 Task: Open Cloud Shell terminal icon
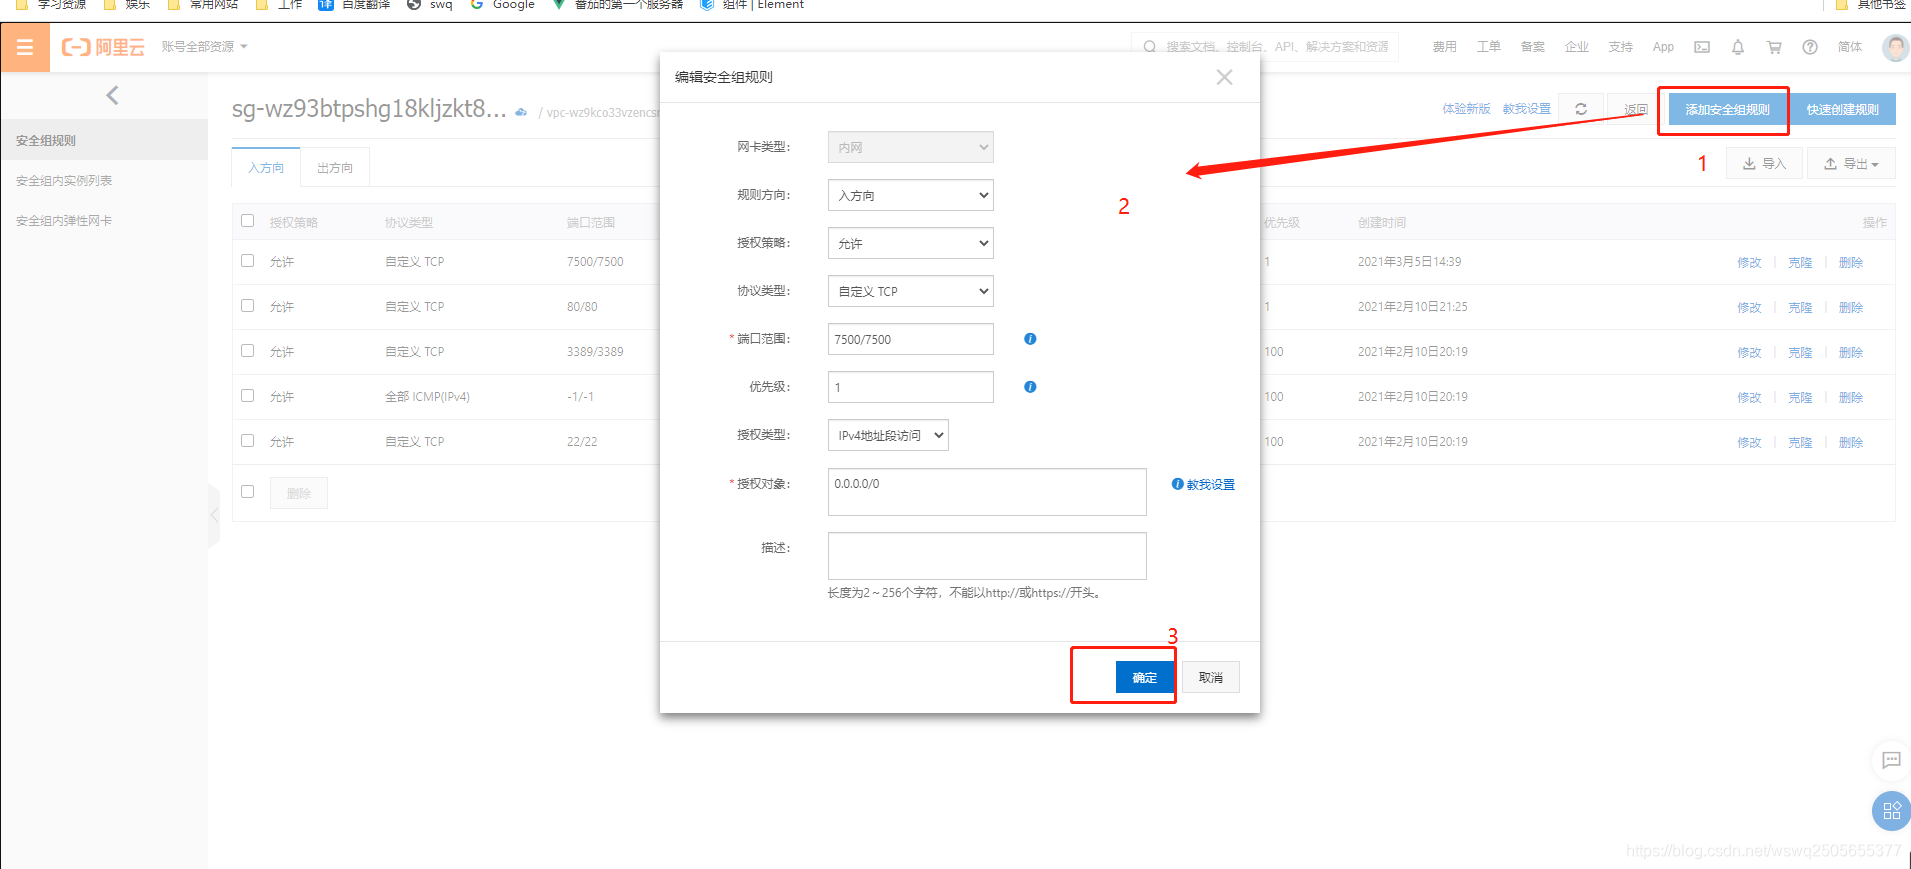point(1702,47)
